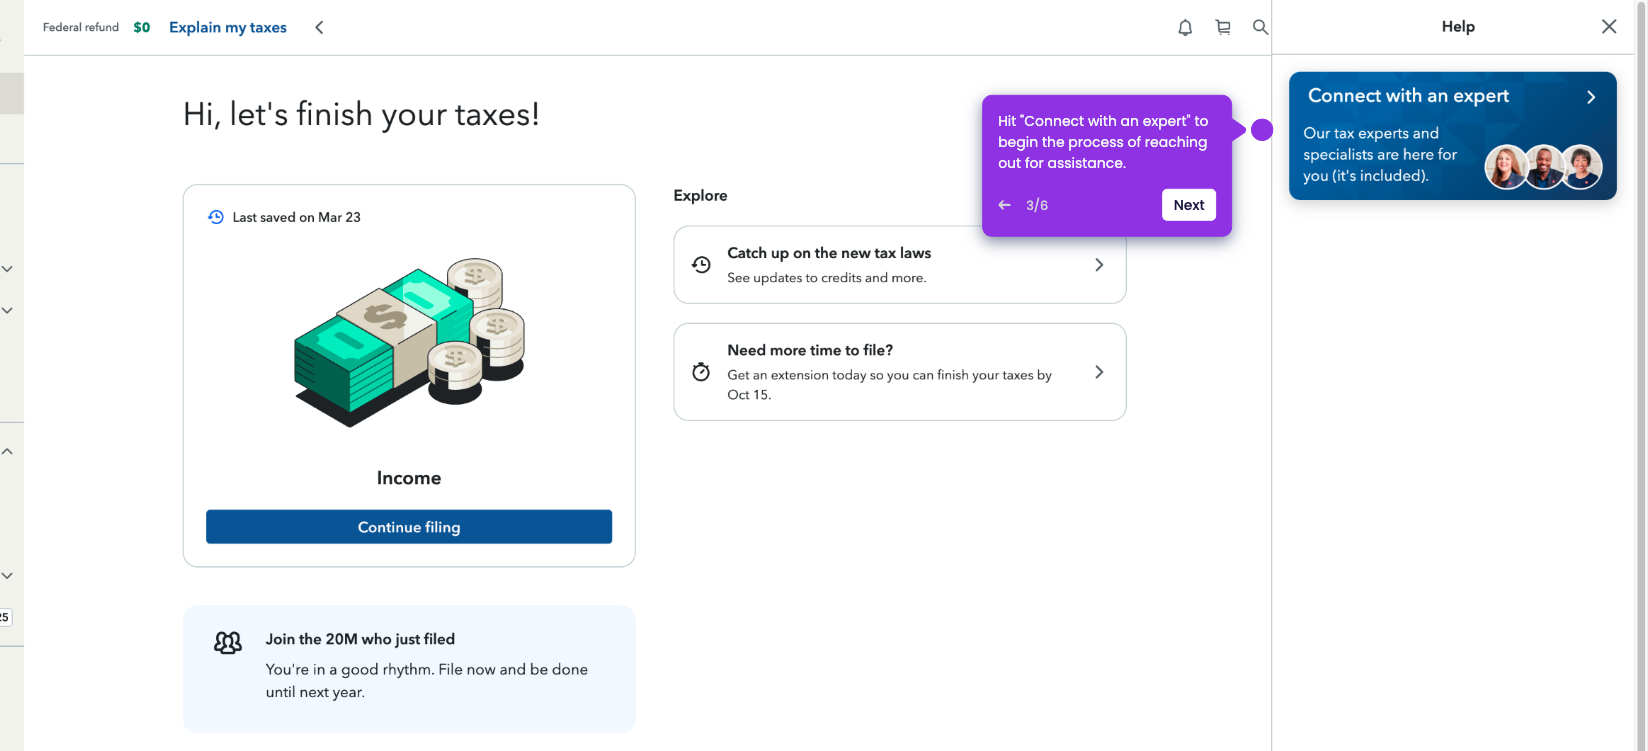Image resolution: width=1648 pixels, height=751 pixels.
Task: Click the Explore heading
Action: pos(700,196)
